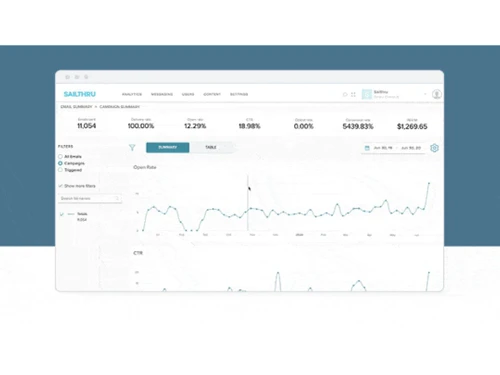
Task: Select the end date Jun 30, 20
Action: click(411, 148)
